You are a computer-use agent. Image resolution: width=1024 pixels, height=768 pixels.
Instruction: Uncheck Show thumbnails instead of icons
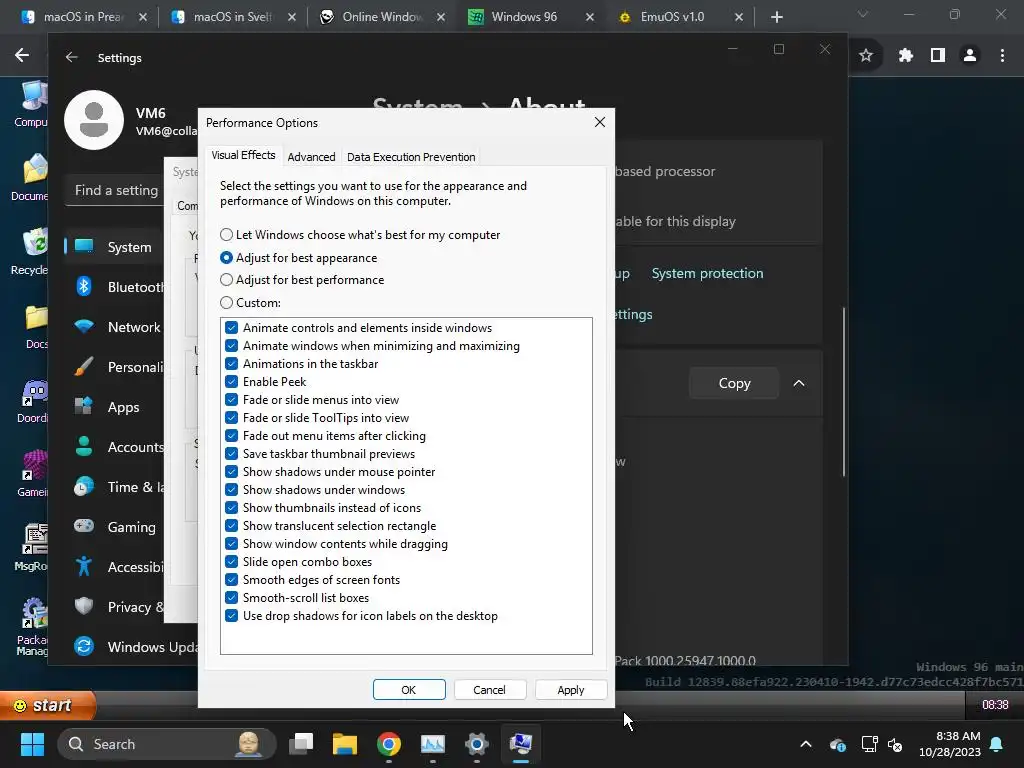[x=231, y=507]
